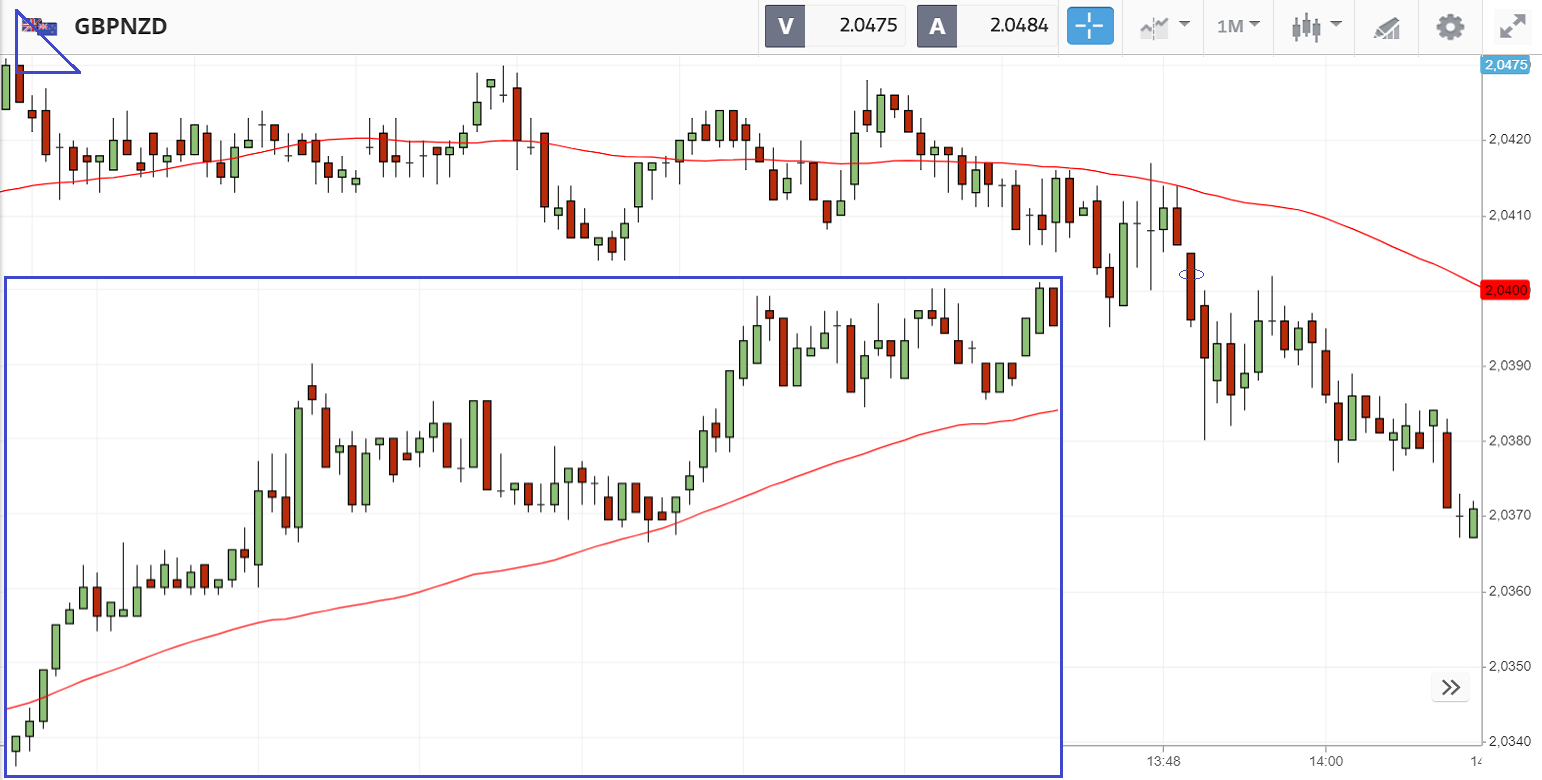Click the GBP/NZD flag pair icon
Image resolution: width=1542 pixels, height=780 pixels.
click(39, 26)
